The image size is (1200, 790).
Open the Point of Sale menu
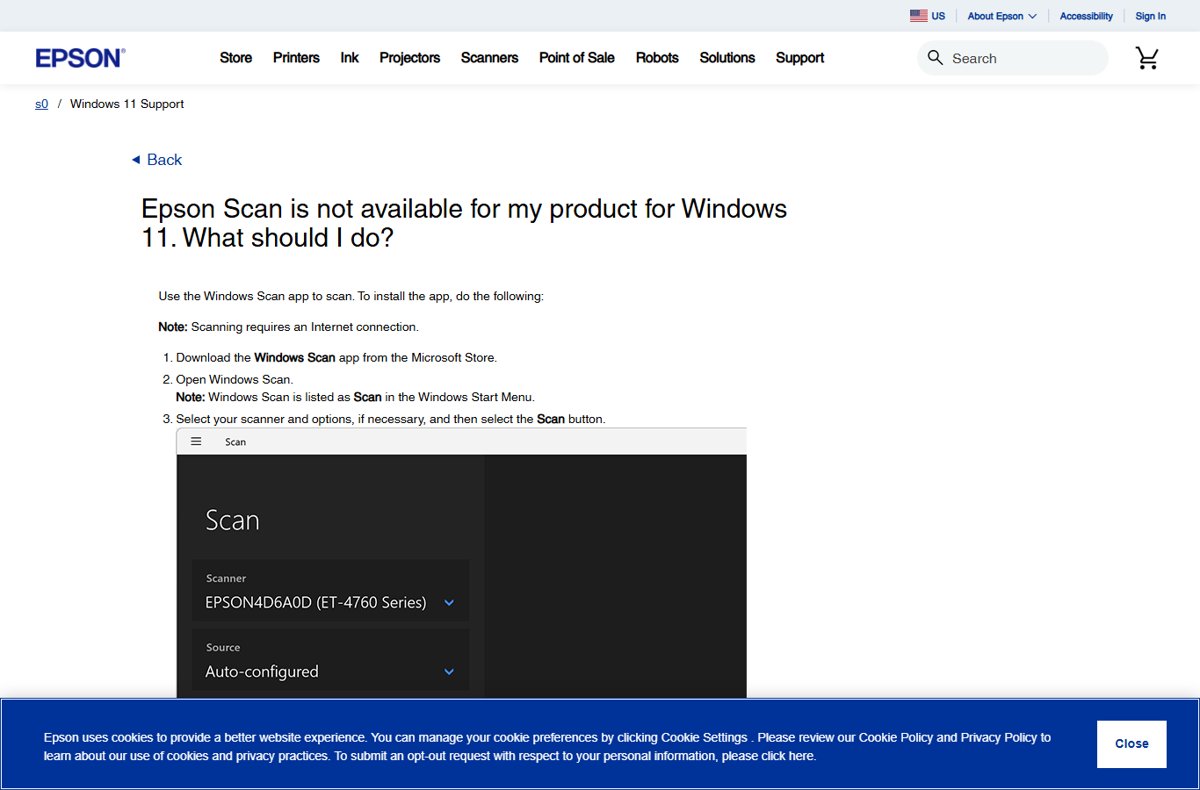pyautogui.click(x=577, y=58)
